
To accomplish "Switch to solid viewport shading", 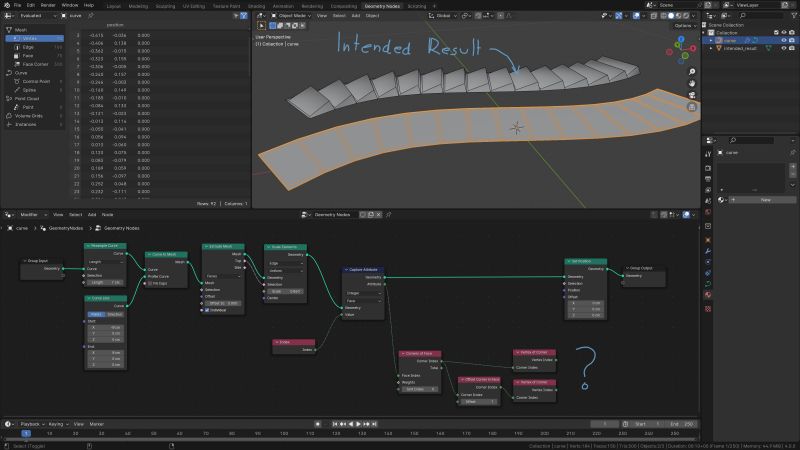I will click(x=671, y=16).
